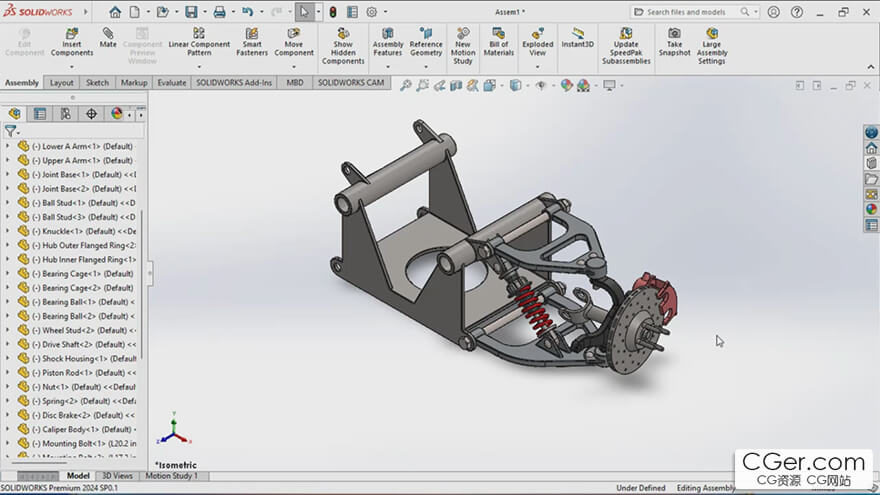Open Linear Component Pattern dropdown arrow
Viewport: 880px width, 495px height.
199,67
